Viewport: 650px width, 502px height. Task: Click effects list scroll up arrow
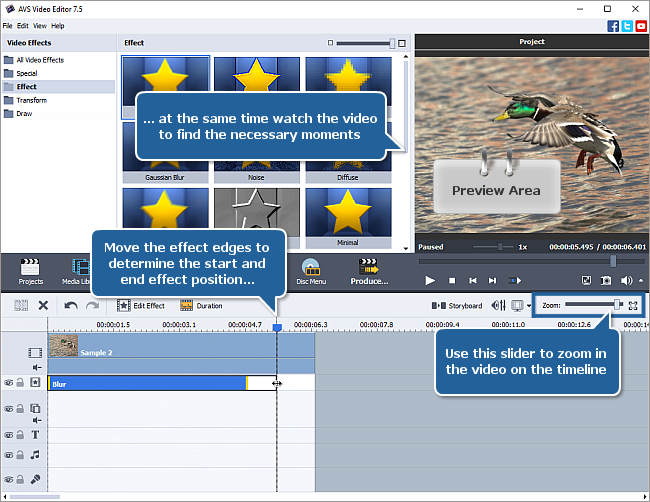(405, 57)
